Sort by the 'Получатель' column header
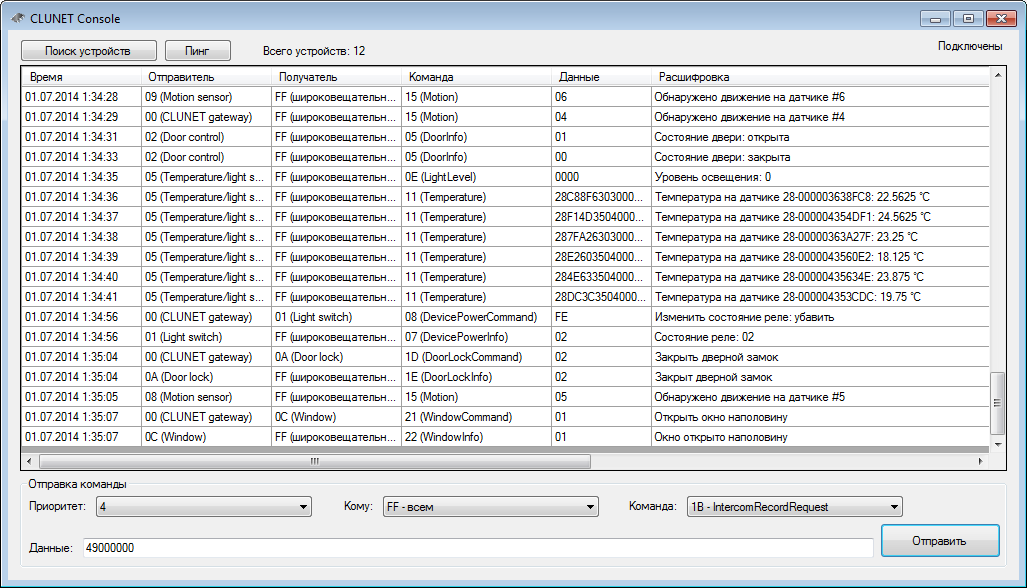The width and height of the screenshot is (1027, 588). click(x=336, y=77)
